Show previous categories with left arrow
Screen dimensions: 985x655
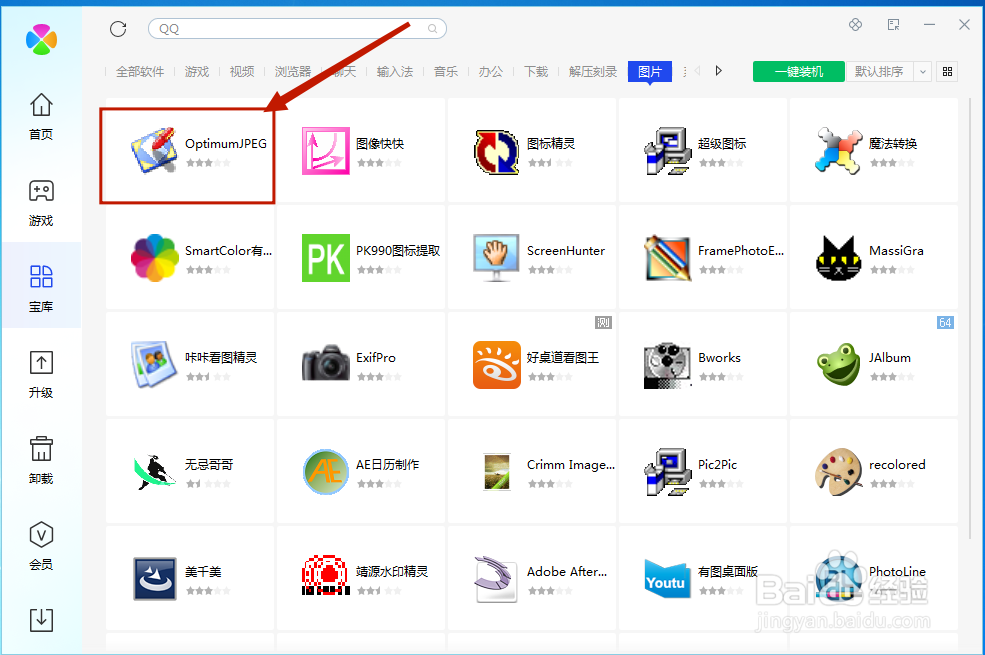click(x=697, y=71)
